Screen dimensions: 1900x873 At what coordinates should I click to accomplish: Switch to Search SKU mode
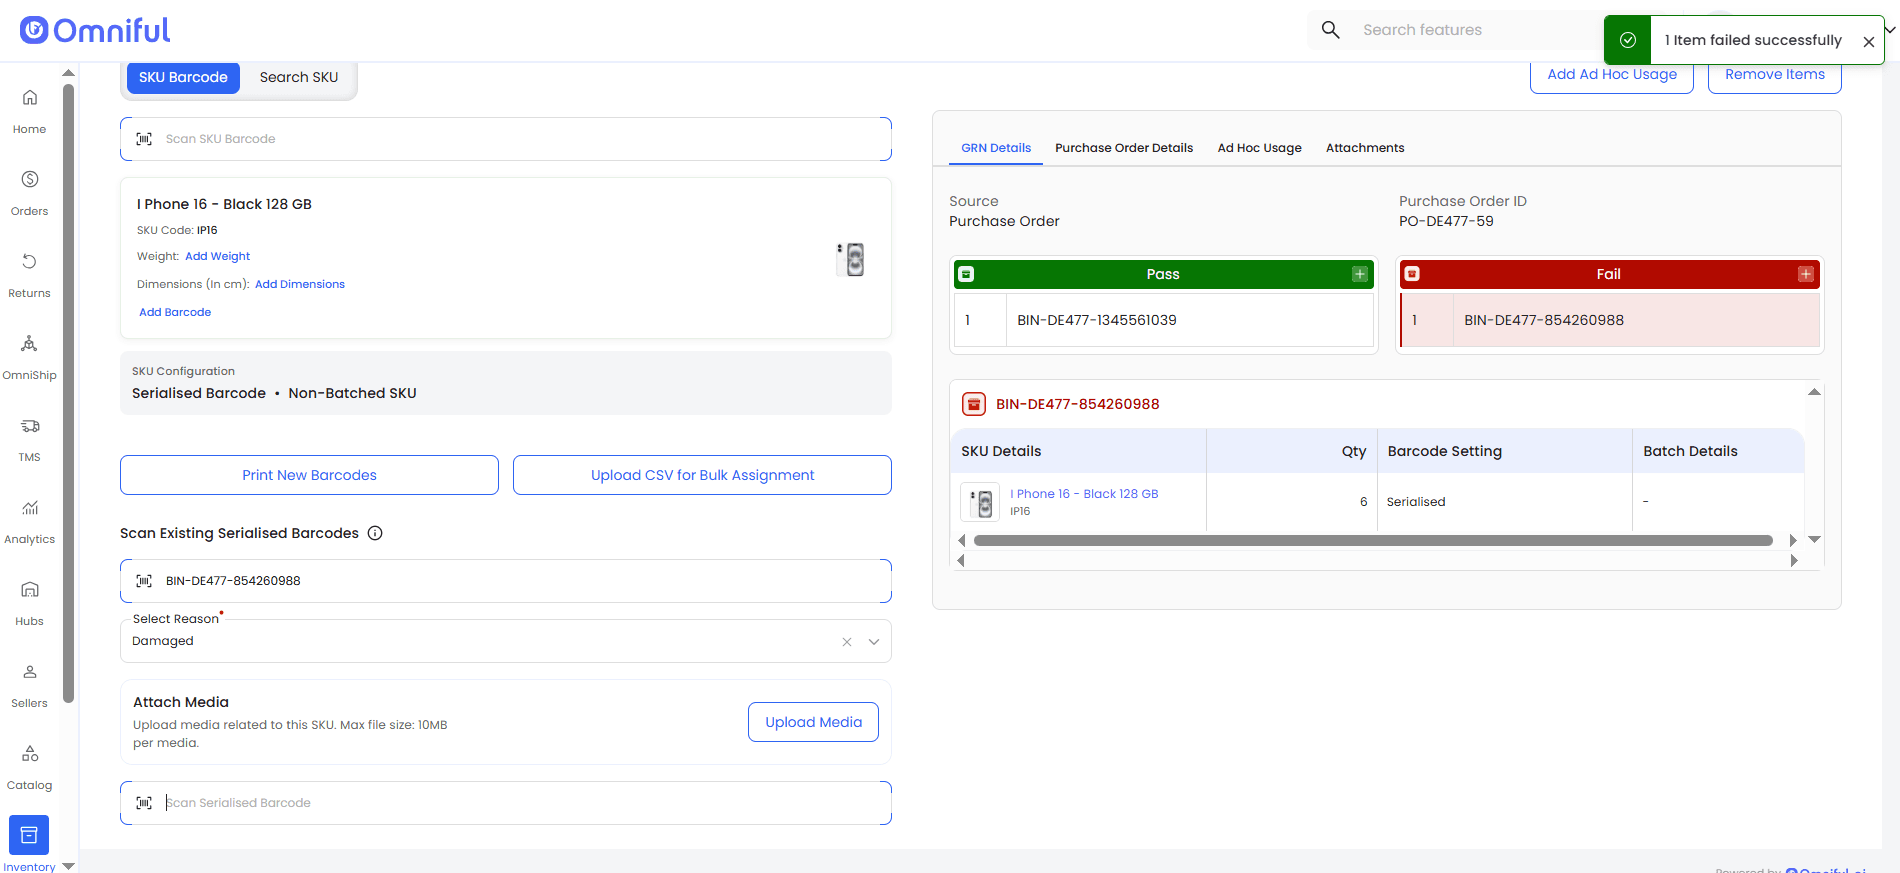[x=299, y=77]
